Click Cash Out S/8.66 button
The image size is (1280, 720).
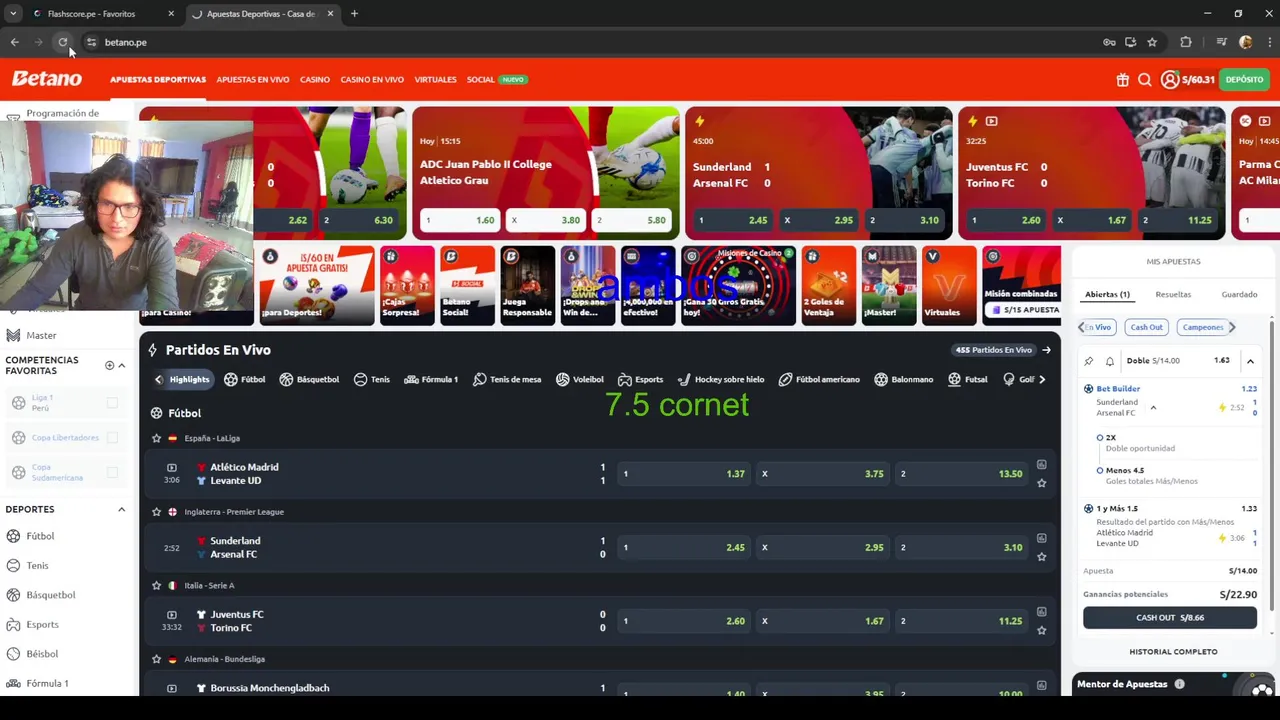(1170, 618)
